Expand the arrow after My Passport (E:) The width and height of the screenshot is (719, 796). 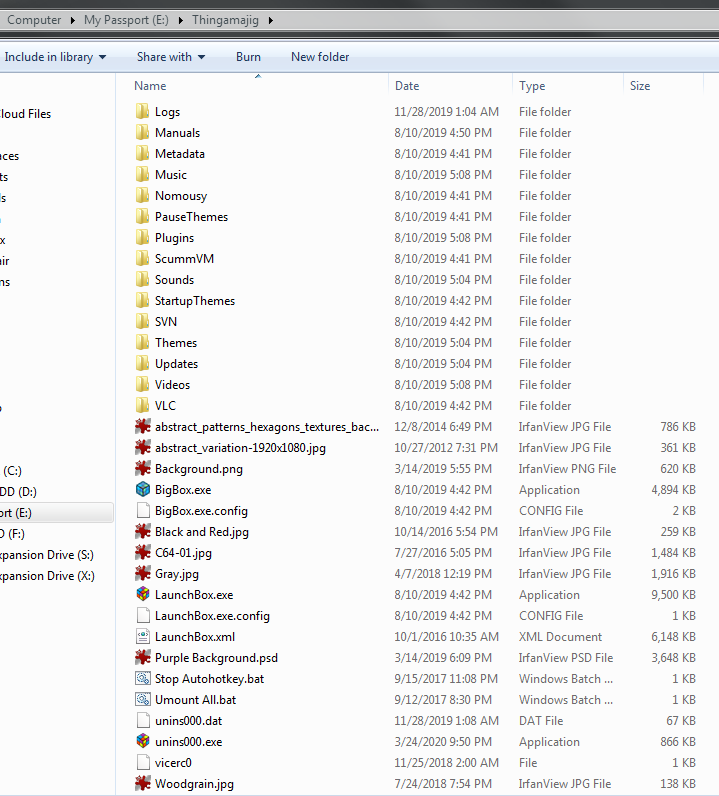(x=180, y=20)
